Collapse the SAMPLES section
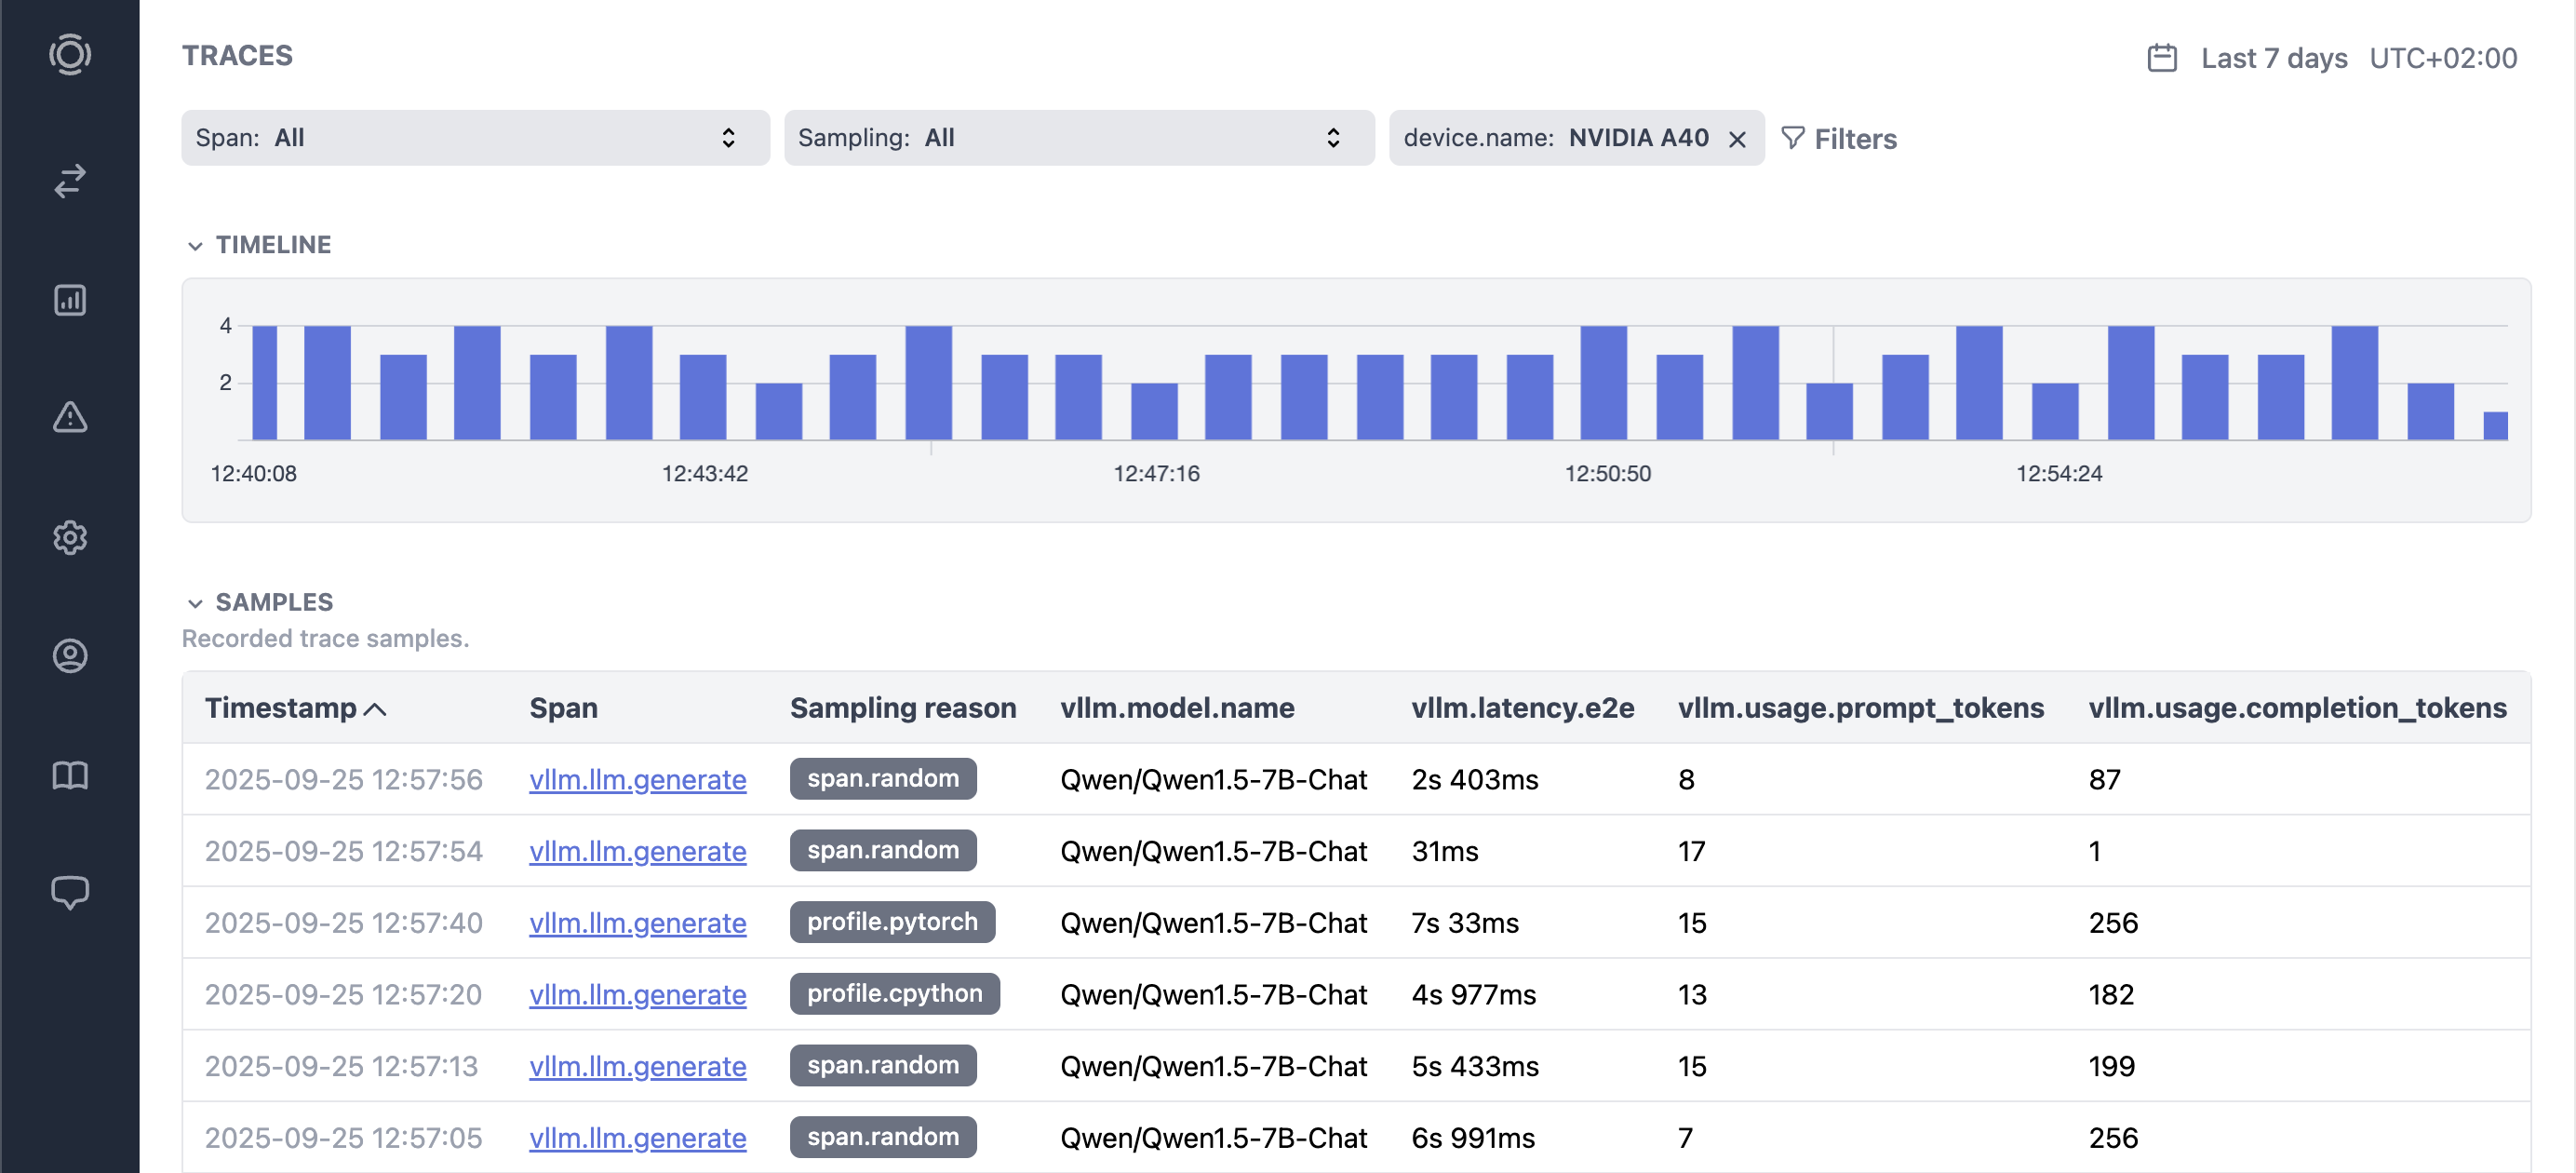The height and width of the screenshot is (1173, 2576). (x=195, y=603)
